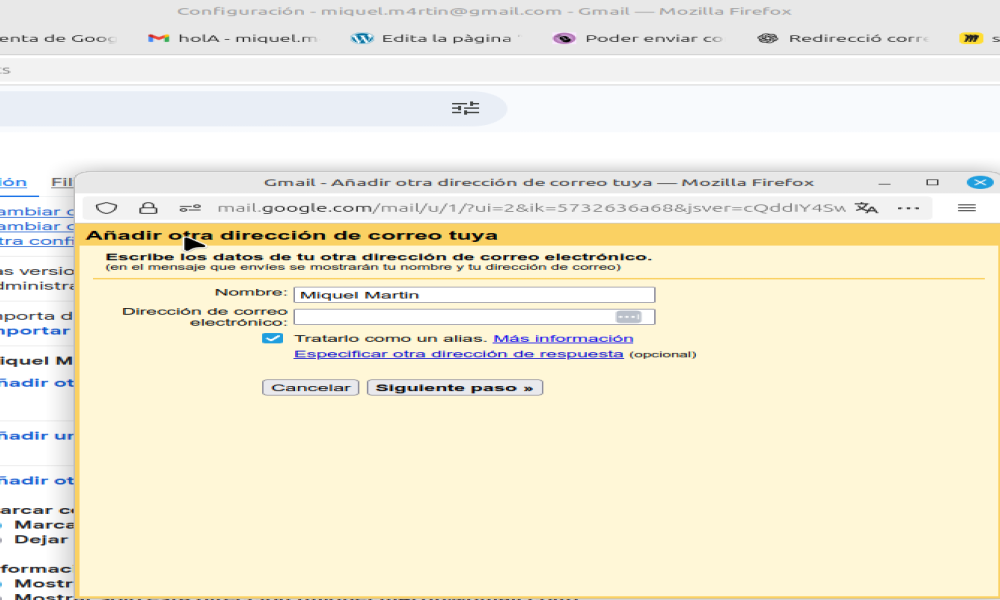Show Gmail search filter options
This screenshot has height=600, width=1000.
point(465,108)
